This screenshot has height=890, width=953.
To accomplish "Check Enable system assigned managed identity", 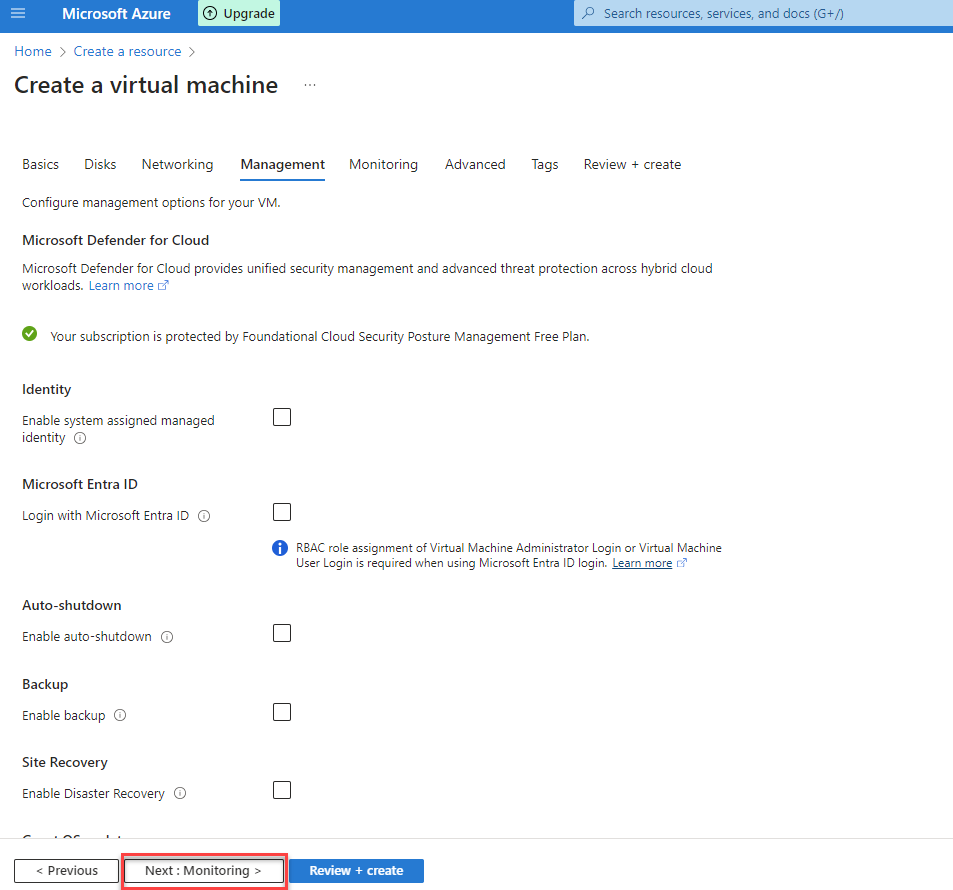I will pos(281,417).
